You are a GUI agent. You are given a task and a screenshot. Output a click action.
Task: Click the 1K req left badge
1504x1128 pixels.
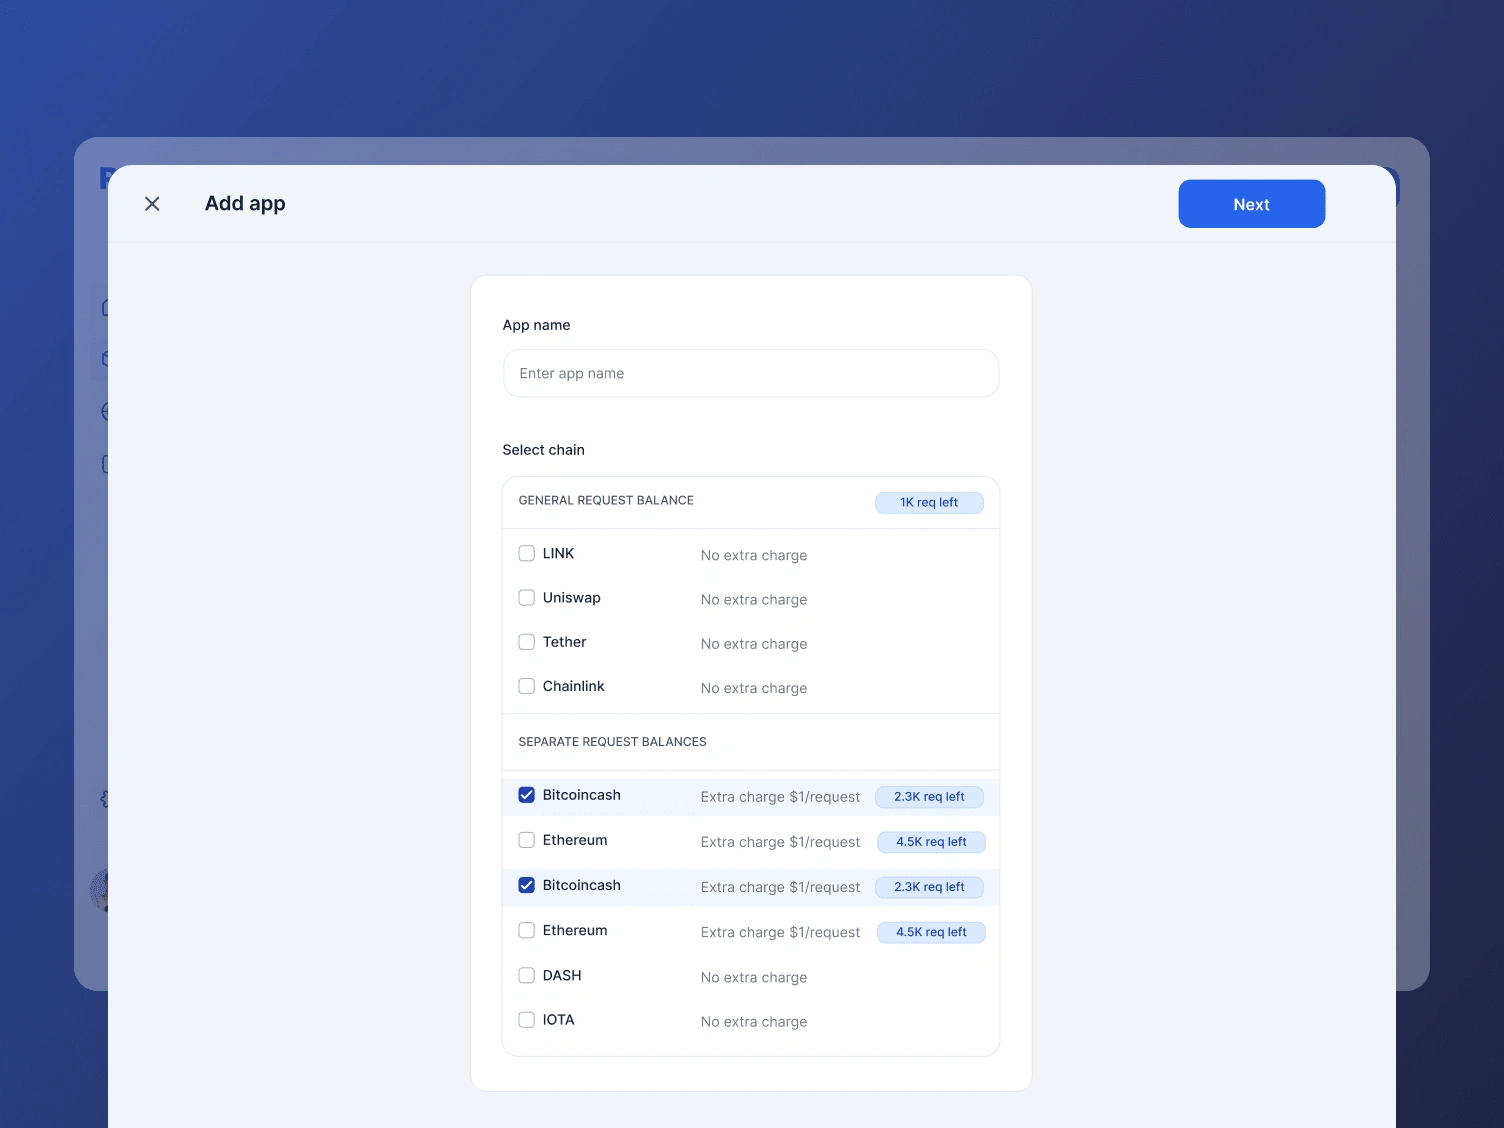point(929,503)
